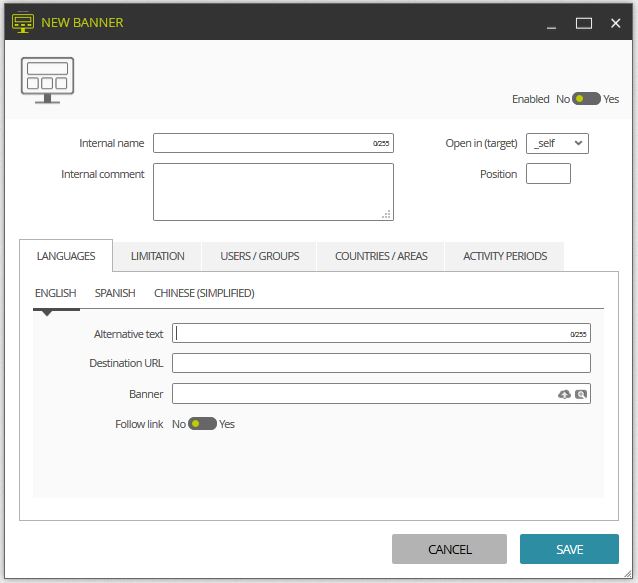Open the 'Open in (target)' dropdown

point(557,143)
